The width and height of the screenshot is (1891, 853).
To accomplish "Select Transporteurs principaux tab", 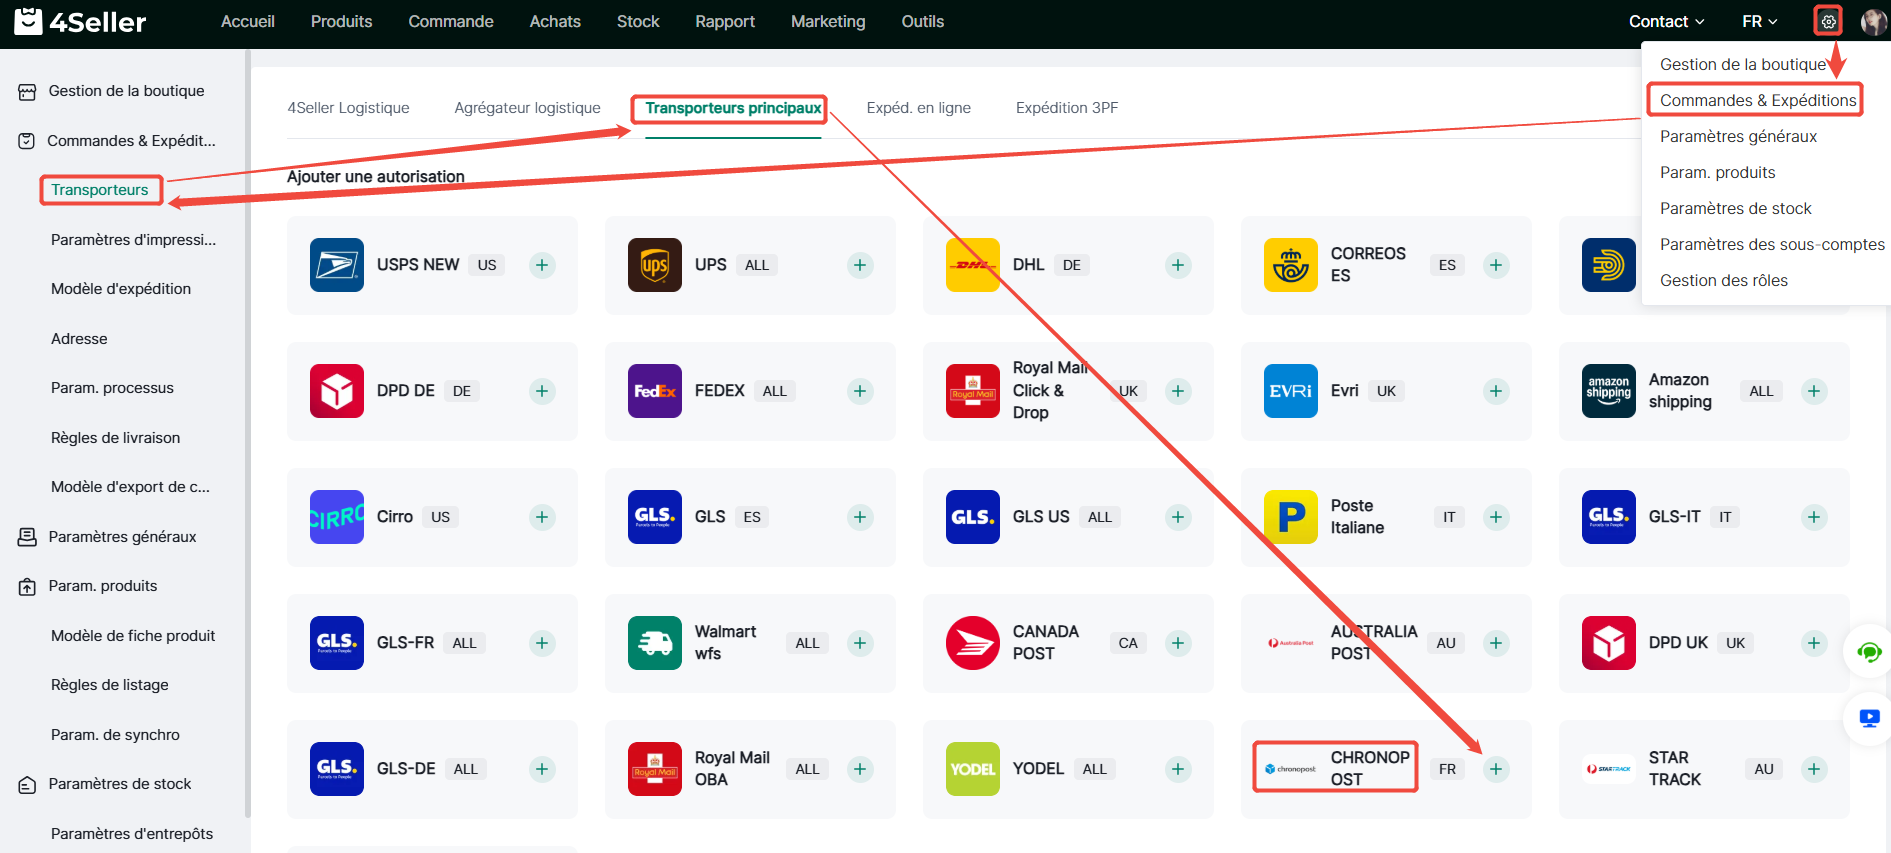I will point(733,108).
